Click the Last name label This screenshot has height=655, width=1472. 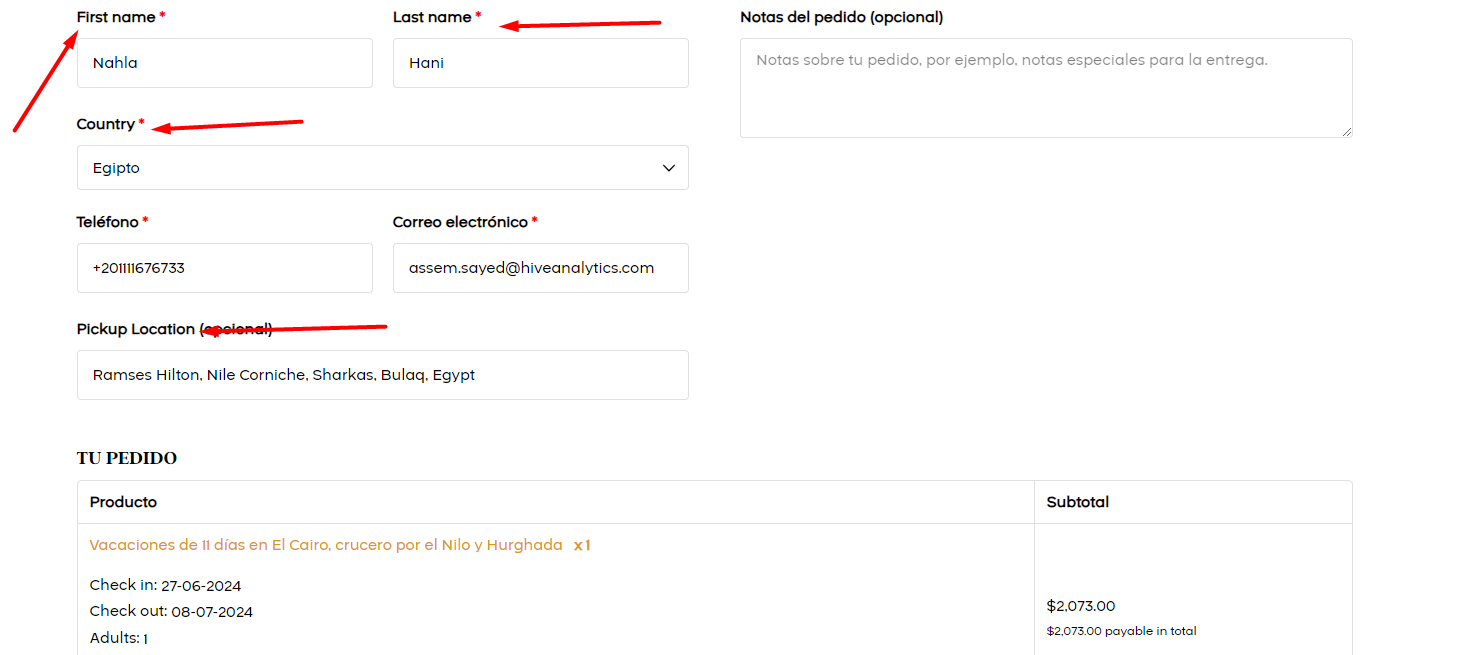tap(432, 17)
